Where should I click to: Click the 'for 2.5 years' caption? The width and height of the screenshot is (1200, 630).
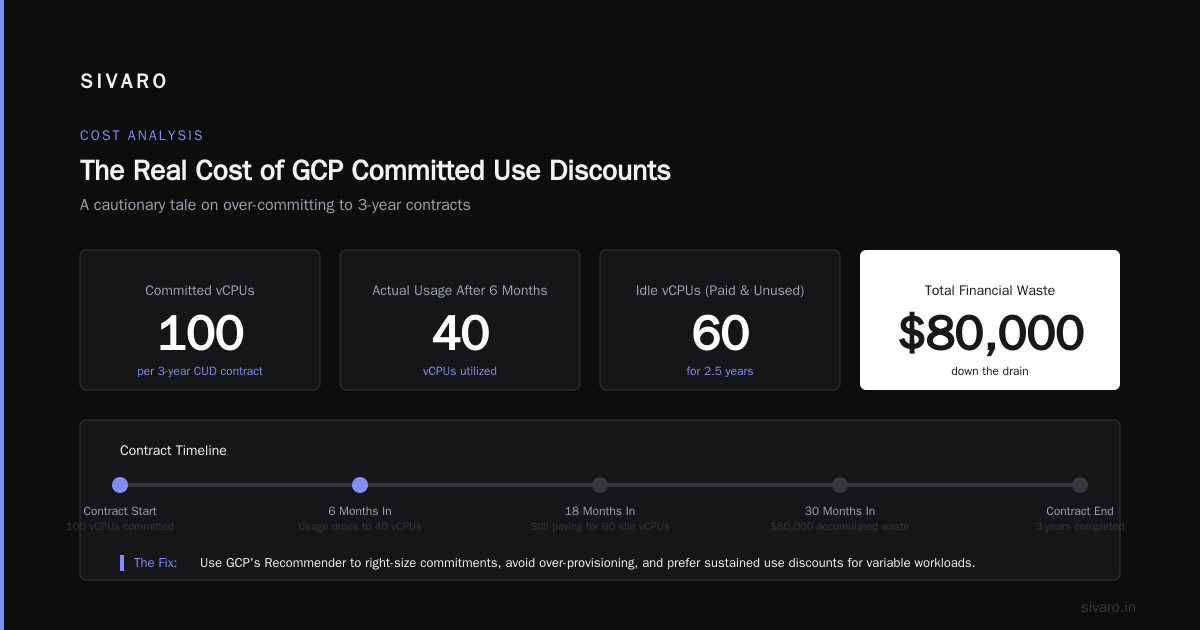[x=720, y=371]
